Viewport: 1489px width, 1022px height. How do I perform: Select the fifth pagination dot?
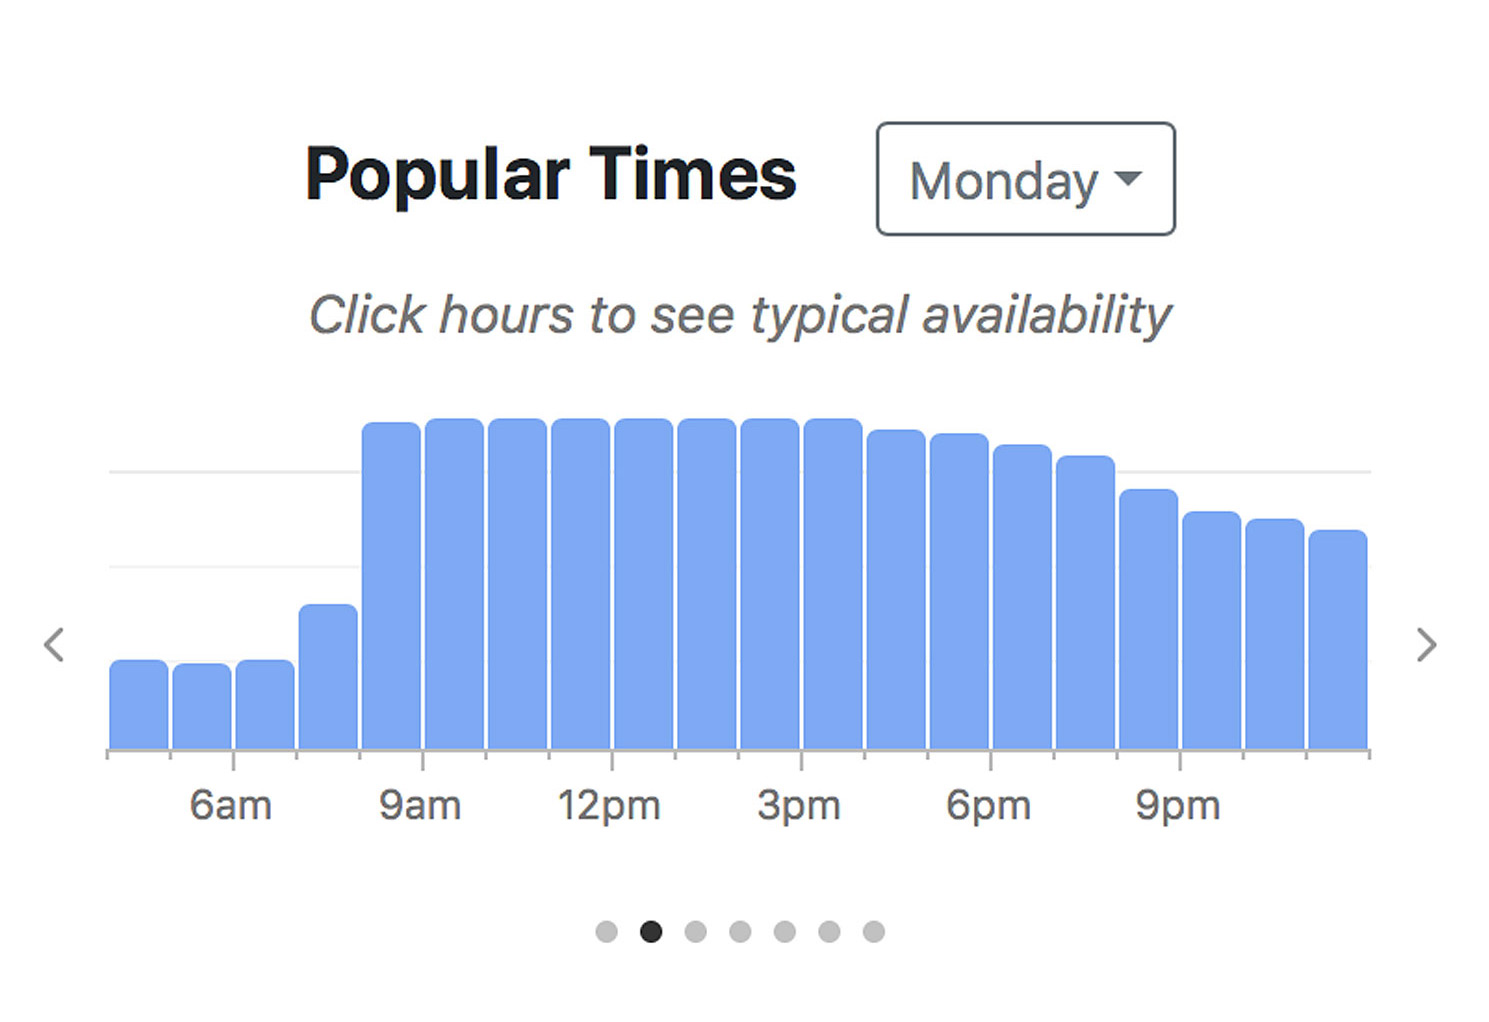tap(785, 932)
